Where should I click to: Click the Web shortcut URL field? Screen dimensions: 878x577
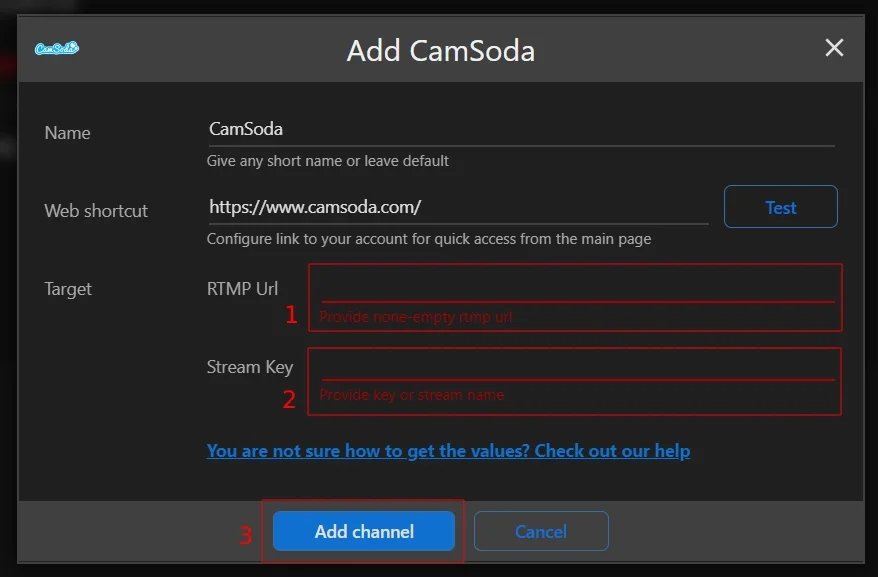pyautogui.click(x=458, y=208)
